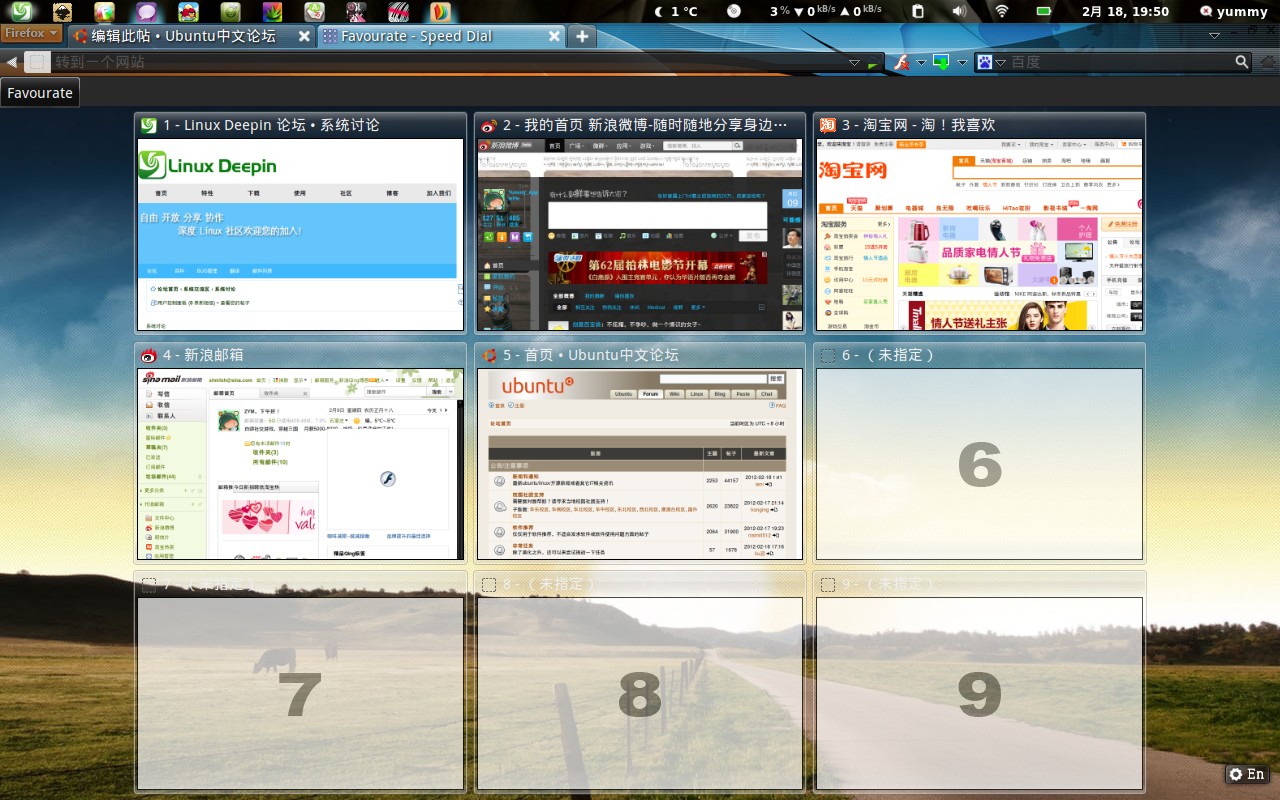Screen dimensions: 1280x800
Task: Open the weather indicator showing 1 °C
Action: coord(676,12)
